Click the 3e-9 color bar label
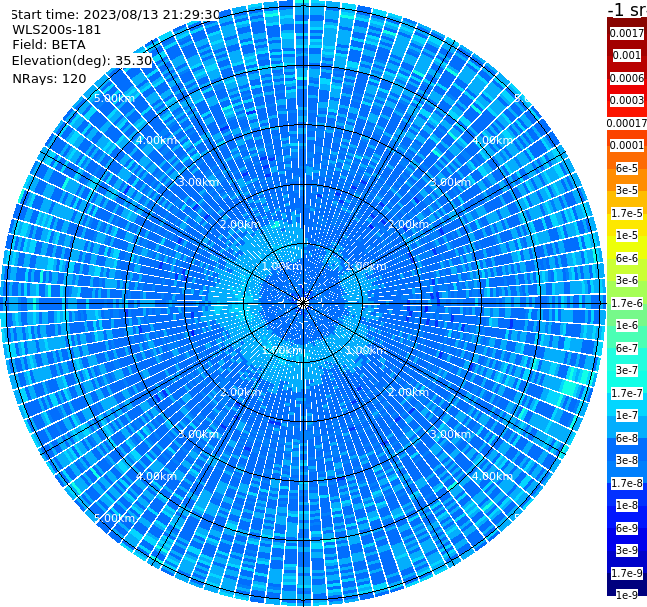647x607 pixels. click(627, 550)
